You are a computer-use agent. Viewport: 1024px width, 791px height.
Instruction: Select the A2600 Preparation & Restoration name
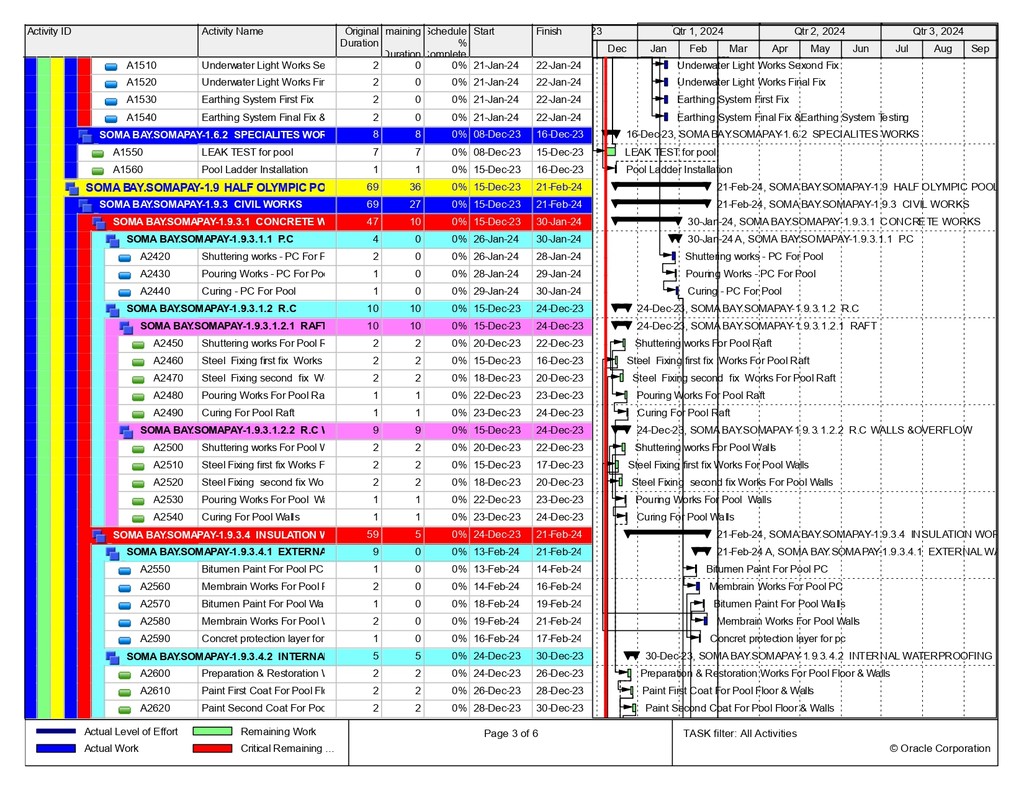[263, 674]
